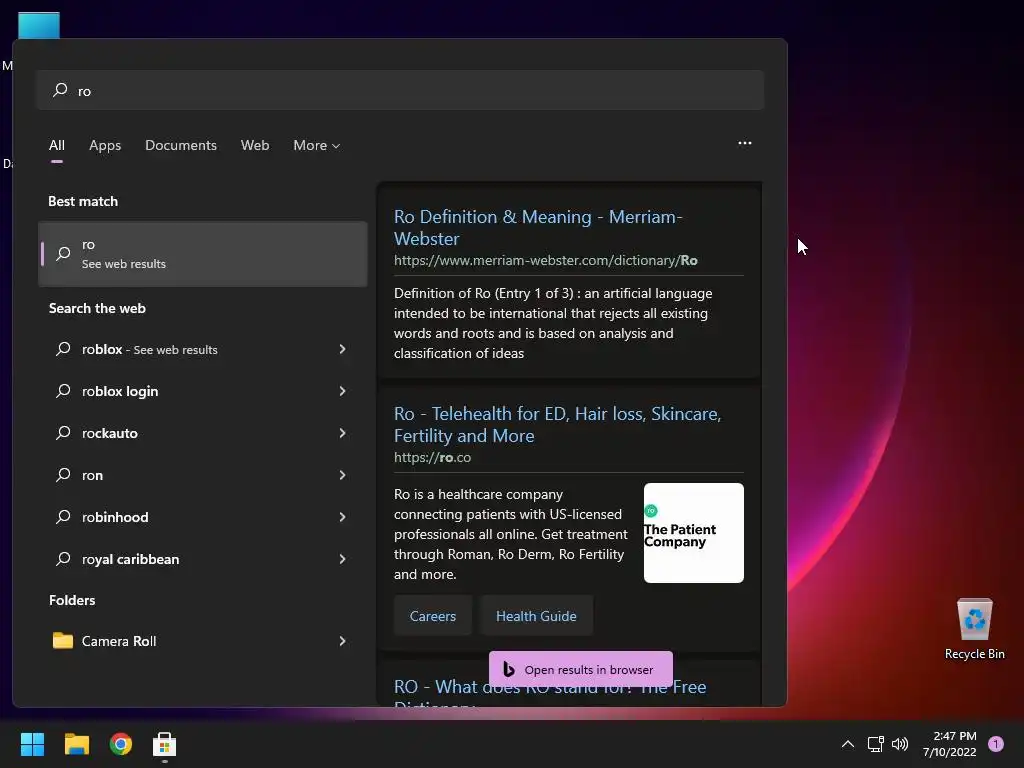Viewport: 1024px width, 768px height.
Task: Click the magnifier icon beside rockauto
Action: (x=63, y=433)
